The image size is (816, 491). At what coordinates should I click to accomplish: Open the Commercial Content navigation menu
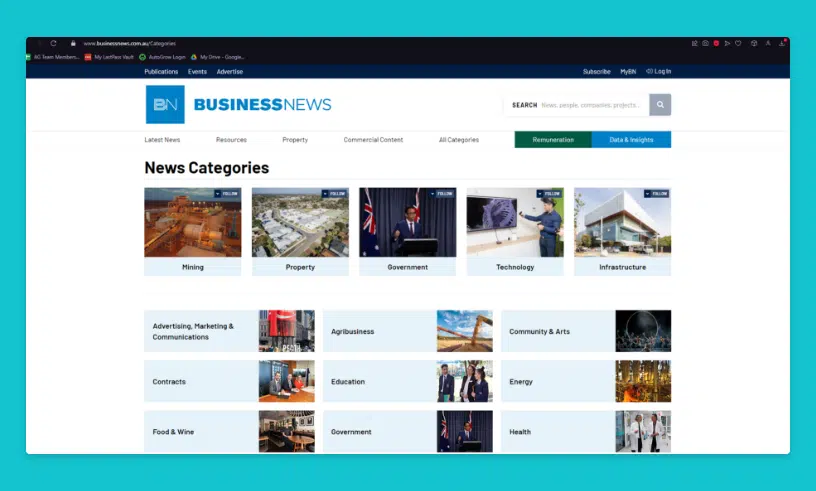tap(373, 140)
